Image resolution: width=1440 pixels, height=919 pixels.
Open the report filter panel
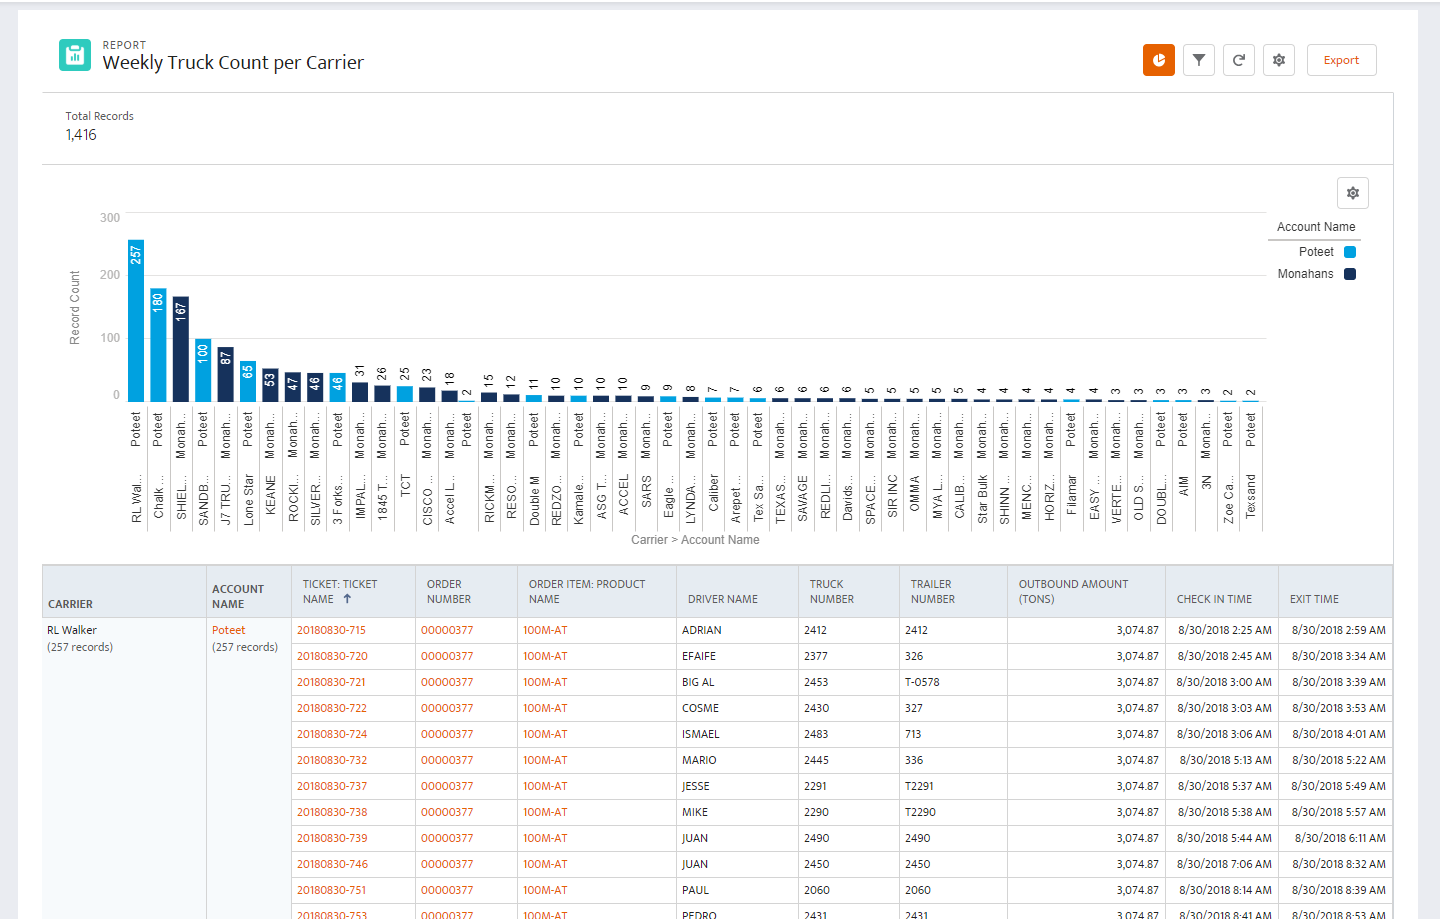pyautogui.click(x=1199, y=60)
